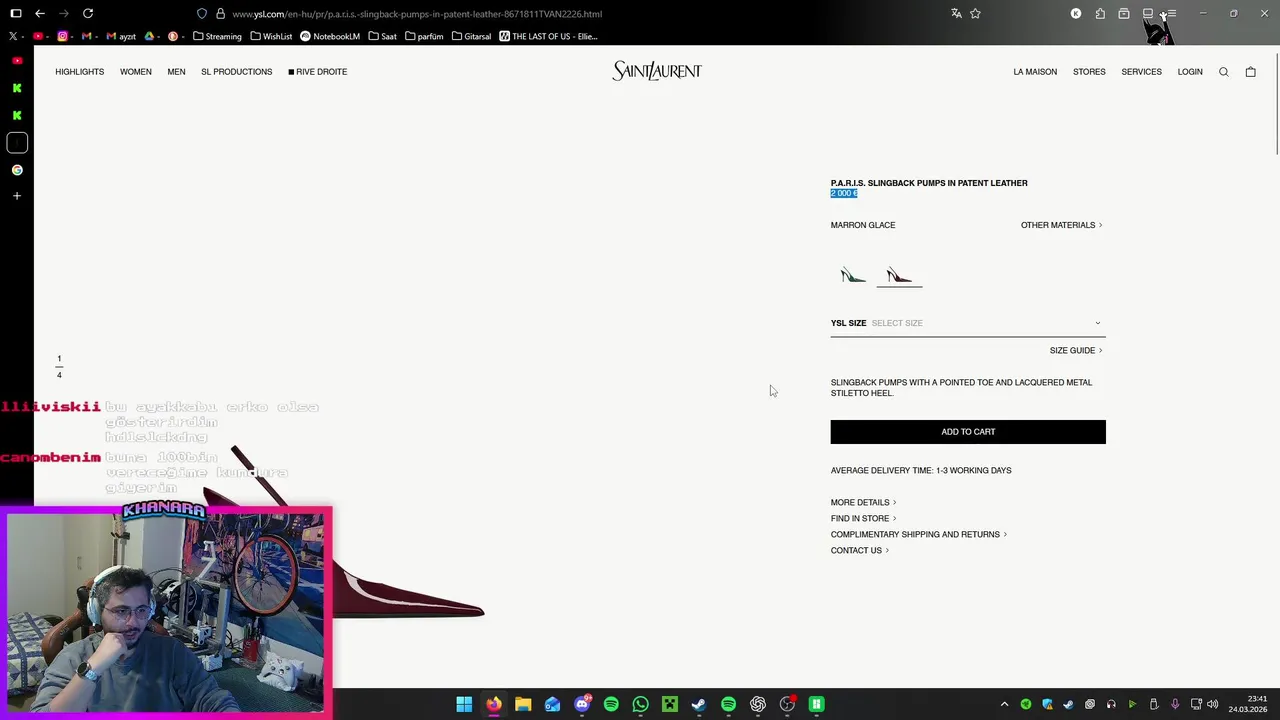The height and width of the screenshot is (720, 1280).
Task: Click the site security padlock icon
Action: click(x=220, y=14)
